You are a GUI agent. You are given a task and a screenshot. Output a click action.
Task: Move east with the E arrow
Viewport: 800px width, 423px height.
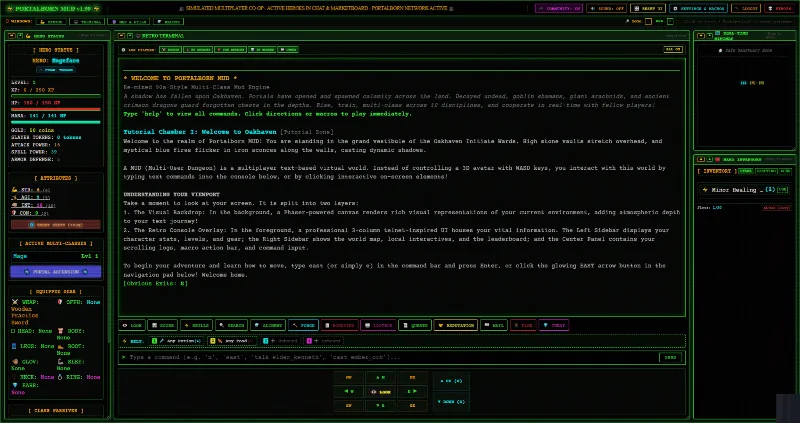pos(412,391)
